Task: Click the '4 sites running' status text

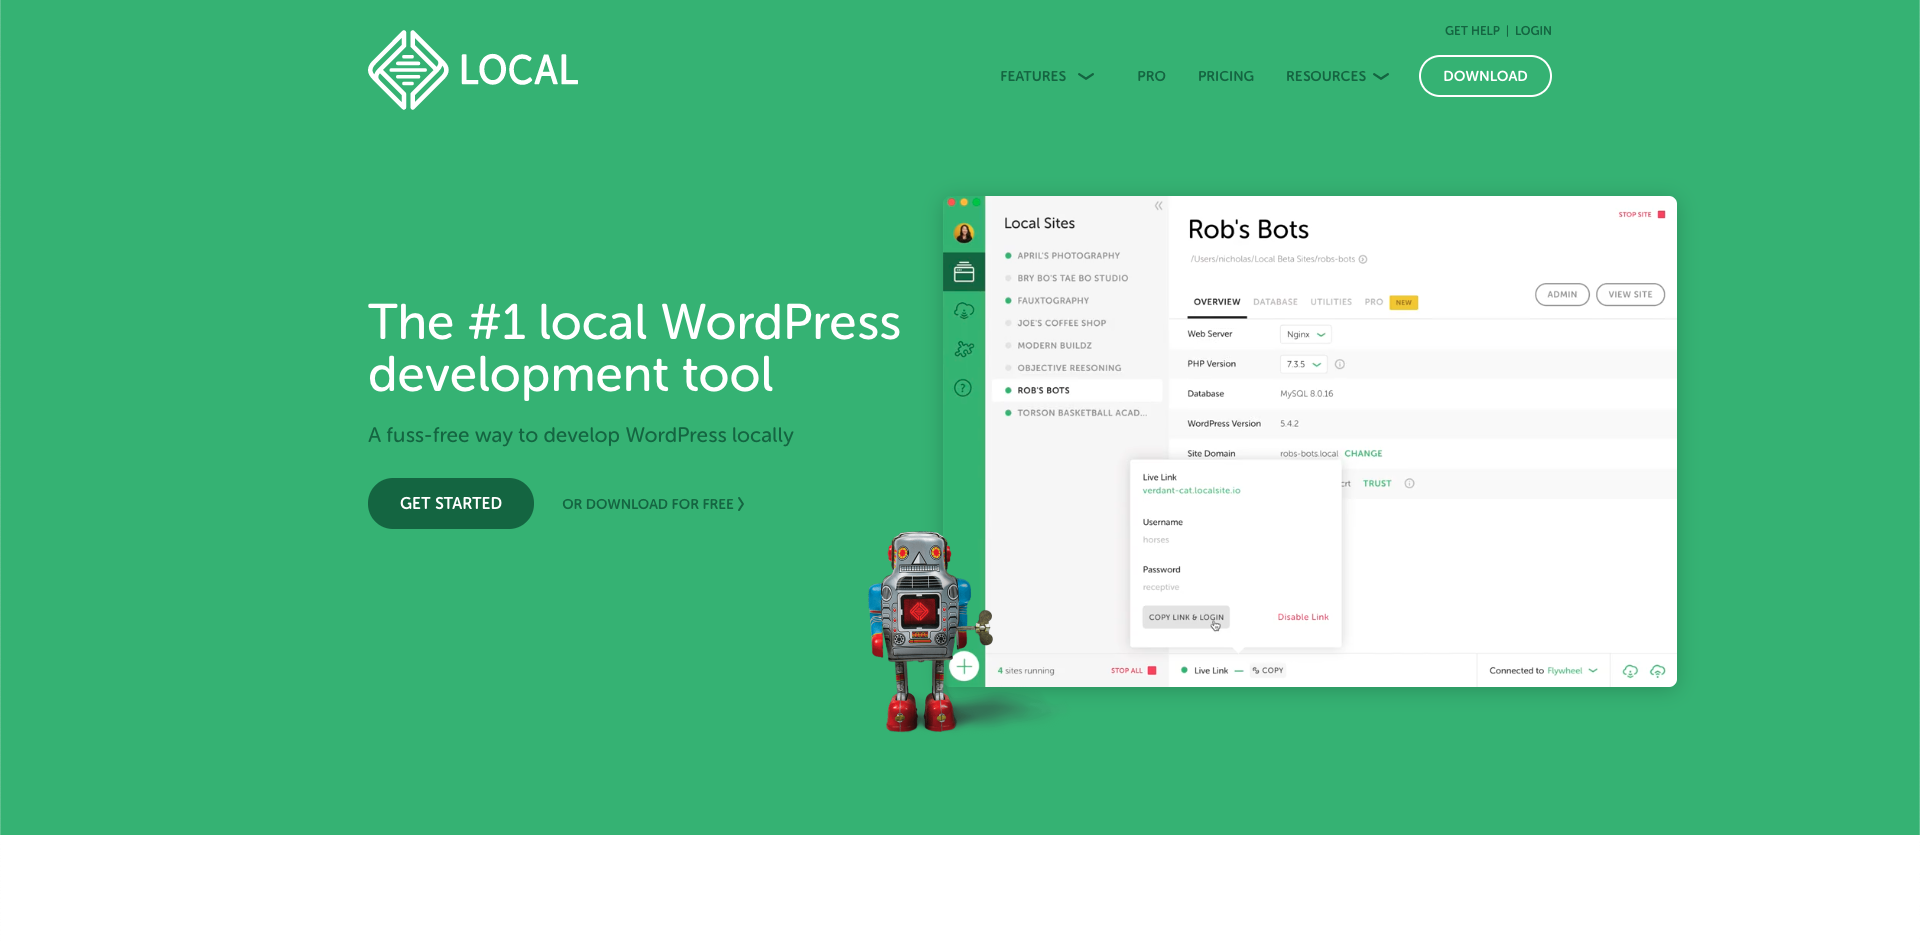Action: [x=1026, y=671]
